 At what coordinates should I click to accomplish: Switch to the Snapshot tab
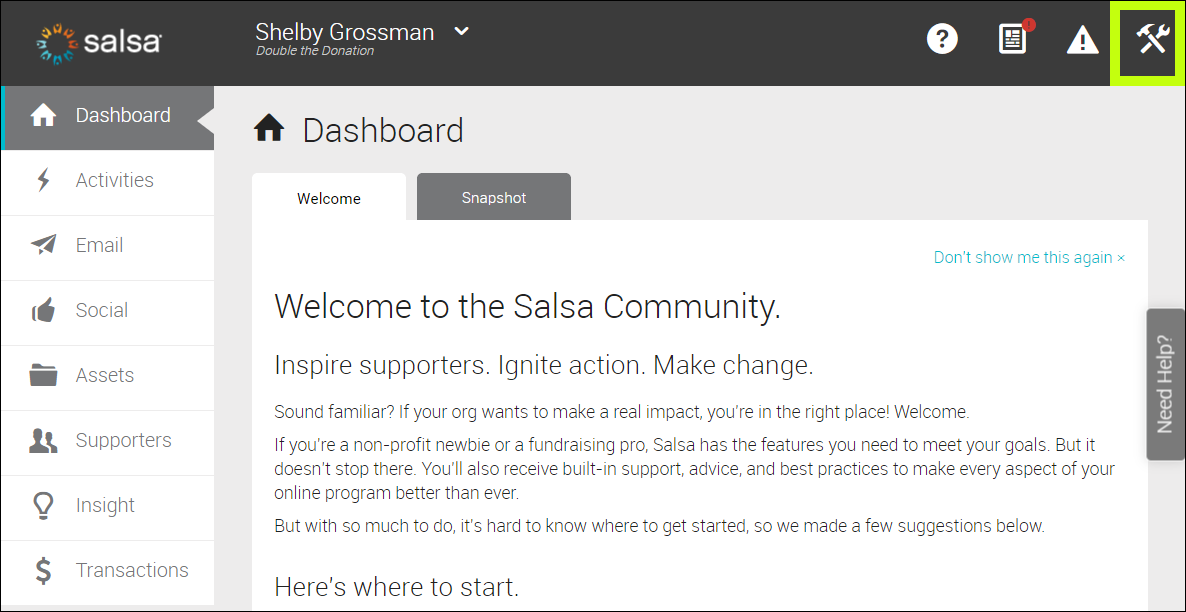(x=493, y=197)
